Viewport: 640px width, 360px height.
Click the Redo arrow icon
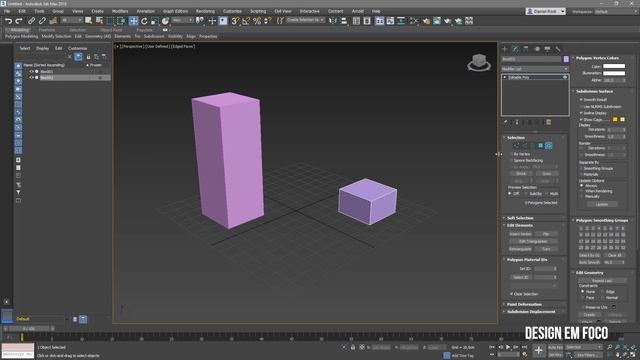point(18,21)
